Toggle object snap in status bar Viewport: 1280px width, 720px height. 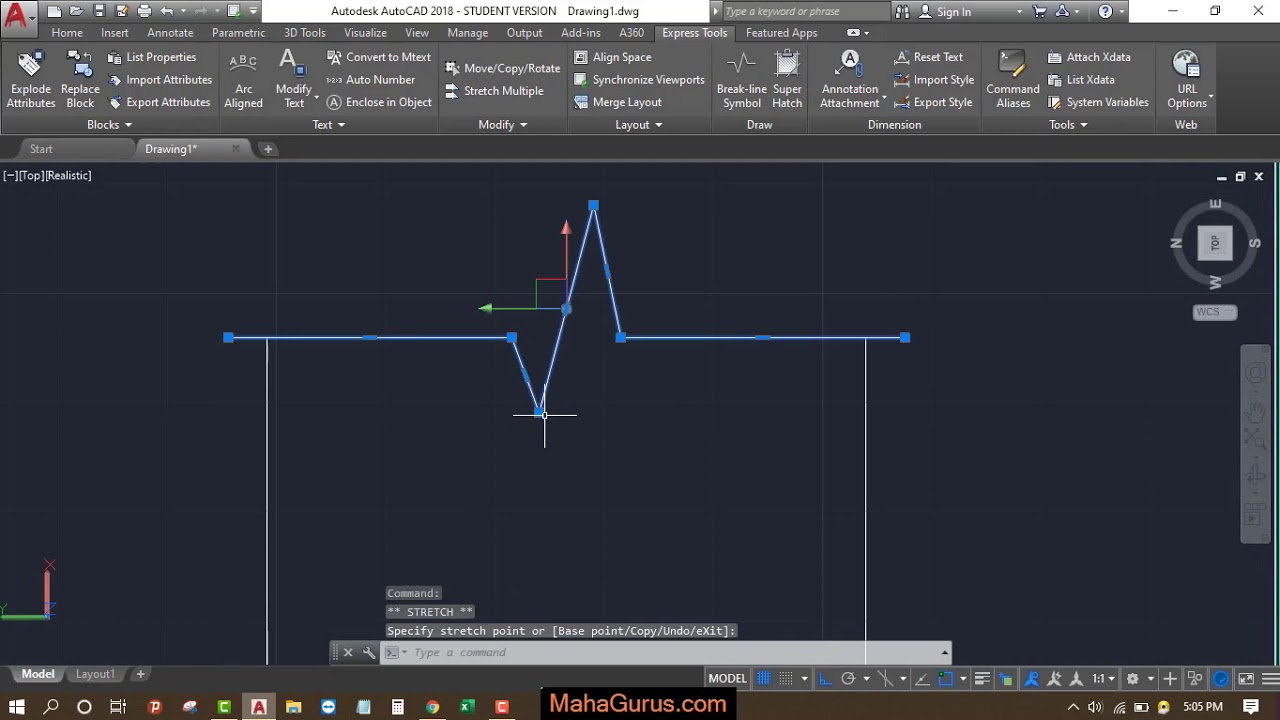[946, 679]
